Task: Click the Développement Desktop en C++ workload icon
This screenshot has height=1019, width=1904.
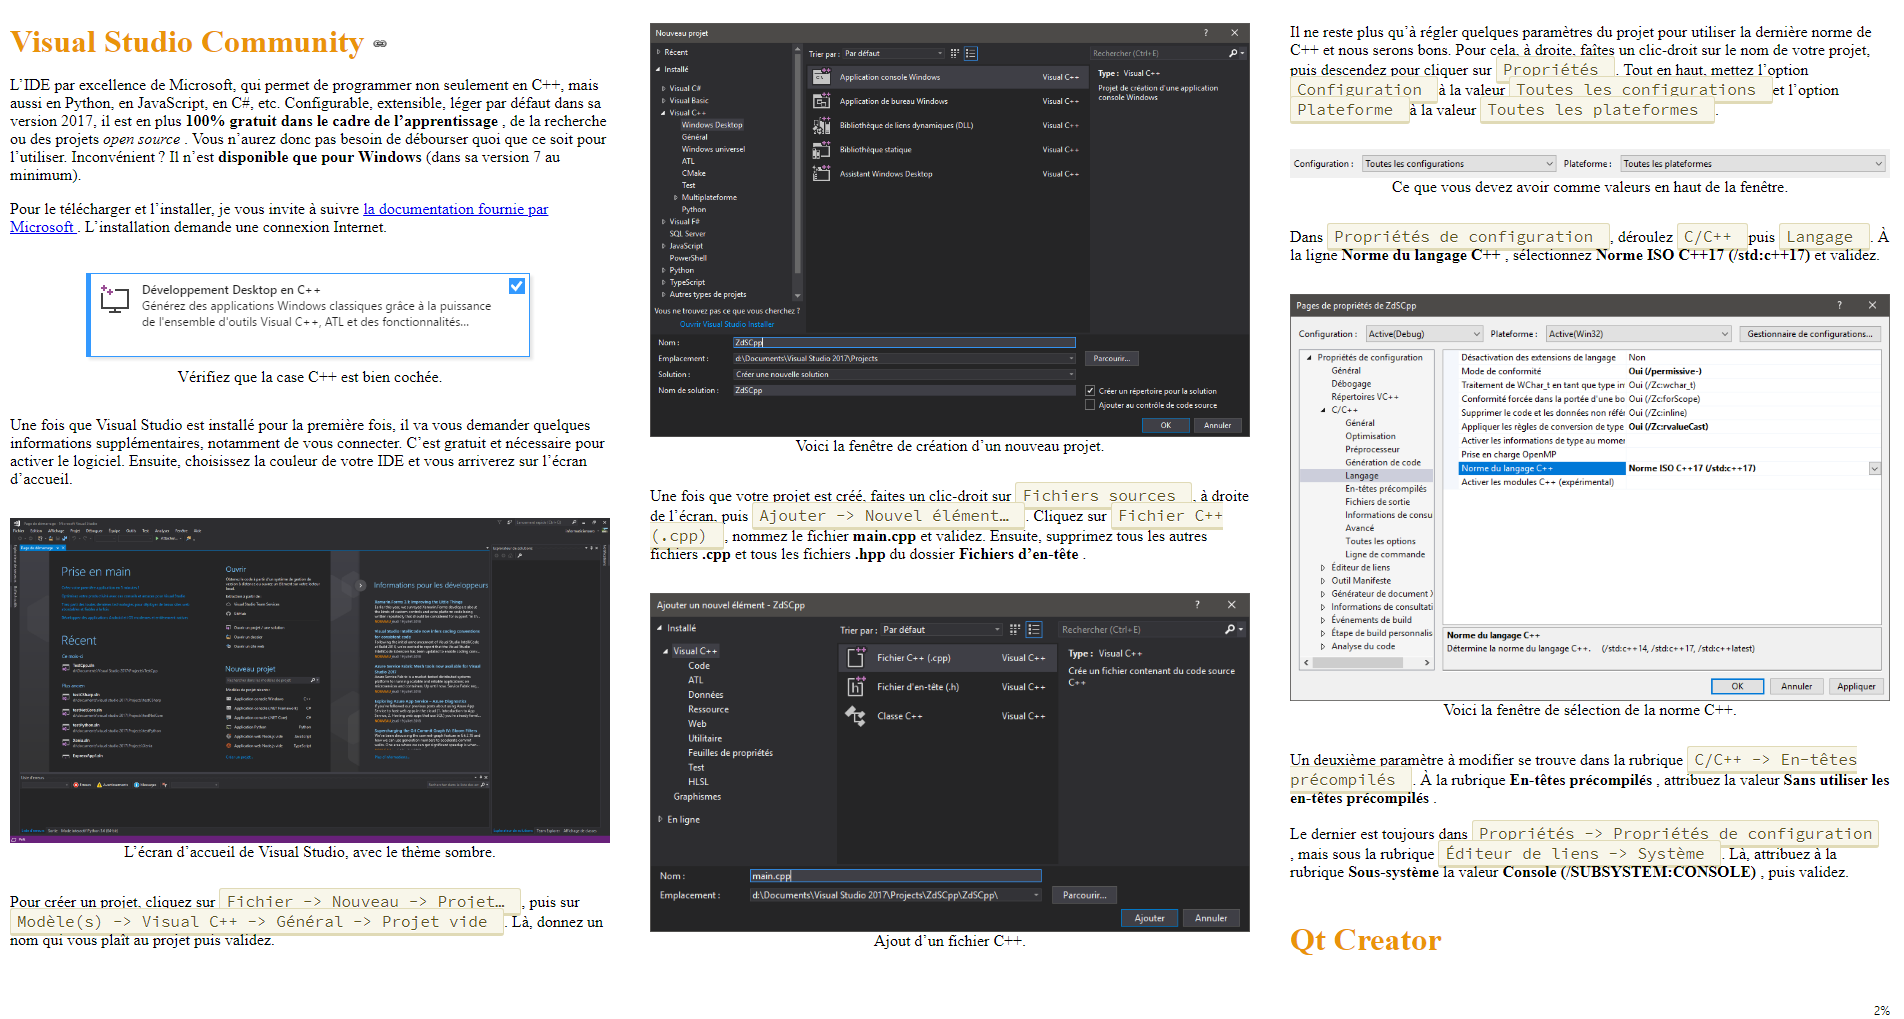Action: click(115, 298)
